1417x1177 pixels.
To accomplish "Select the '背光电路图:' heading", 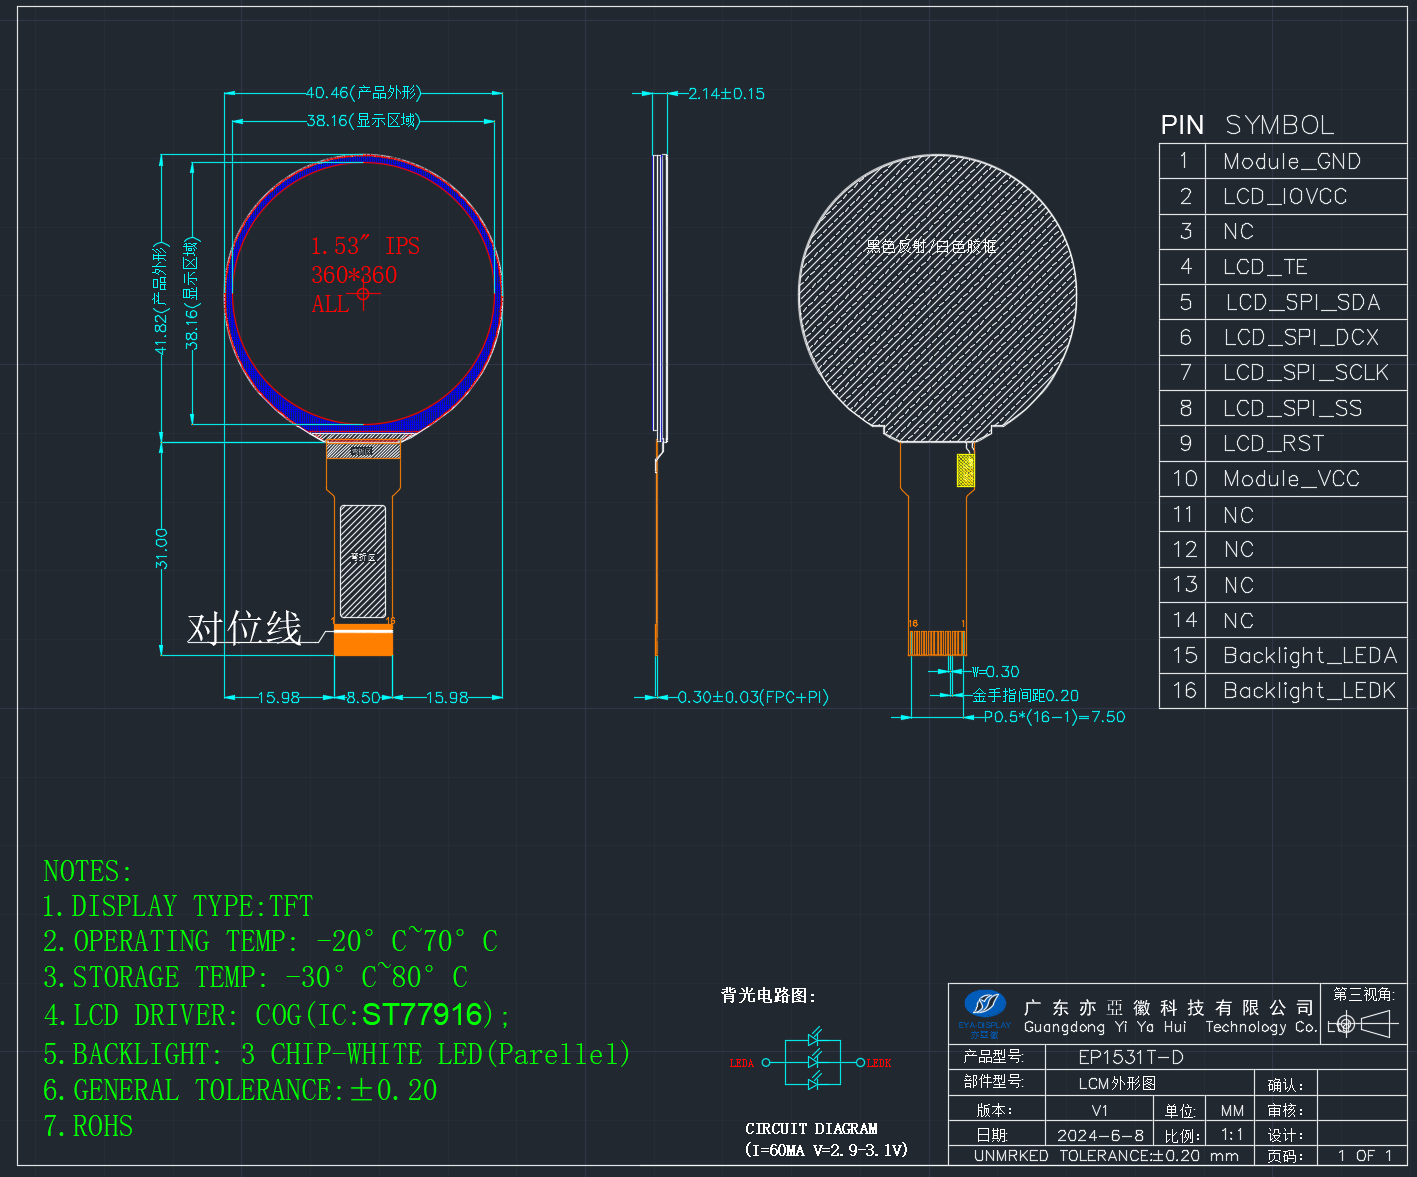I will [769, 996].
